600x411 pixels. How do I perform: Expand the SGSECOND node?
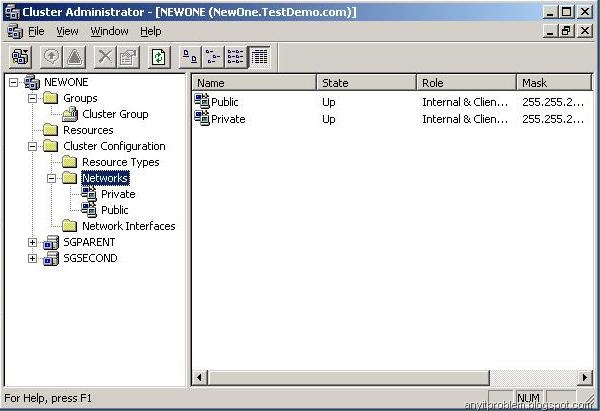pos(33,258)
